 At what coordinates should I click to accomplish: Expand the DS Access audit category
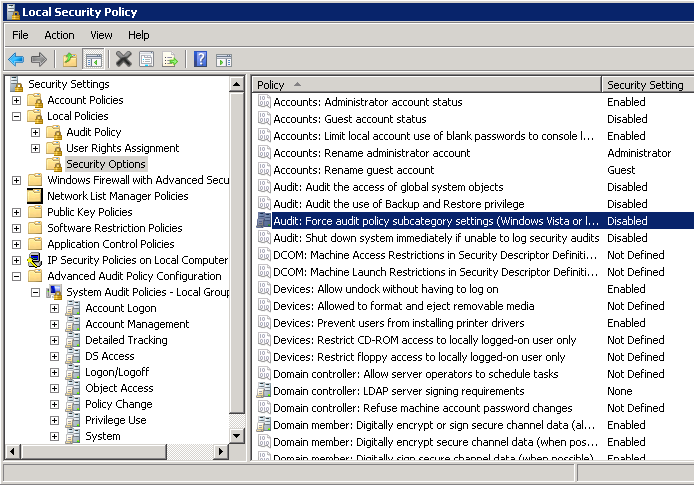(54, 357)
